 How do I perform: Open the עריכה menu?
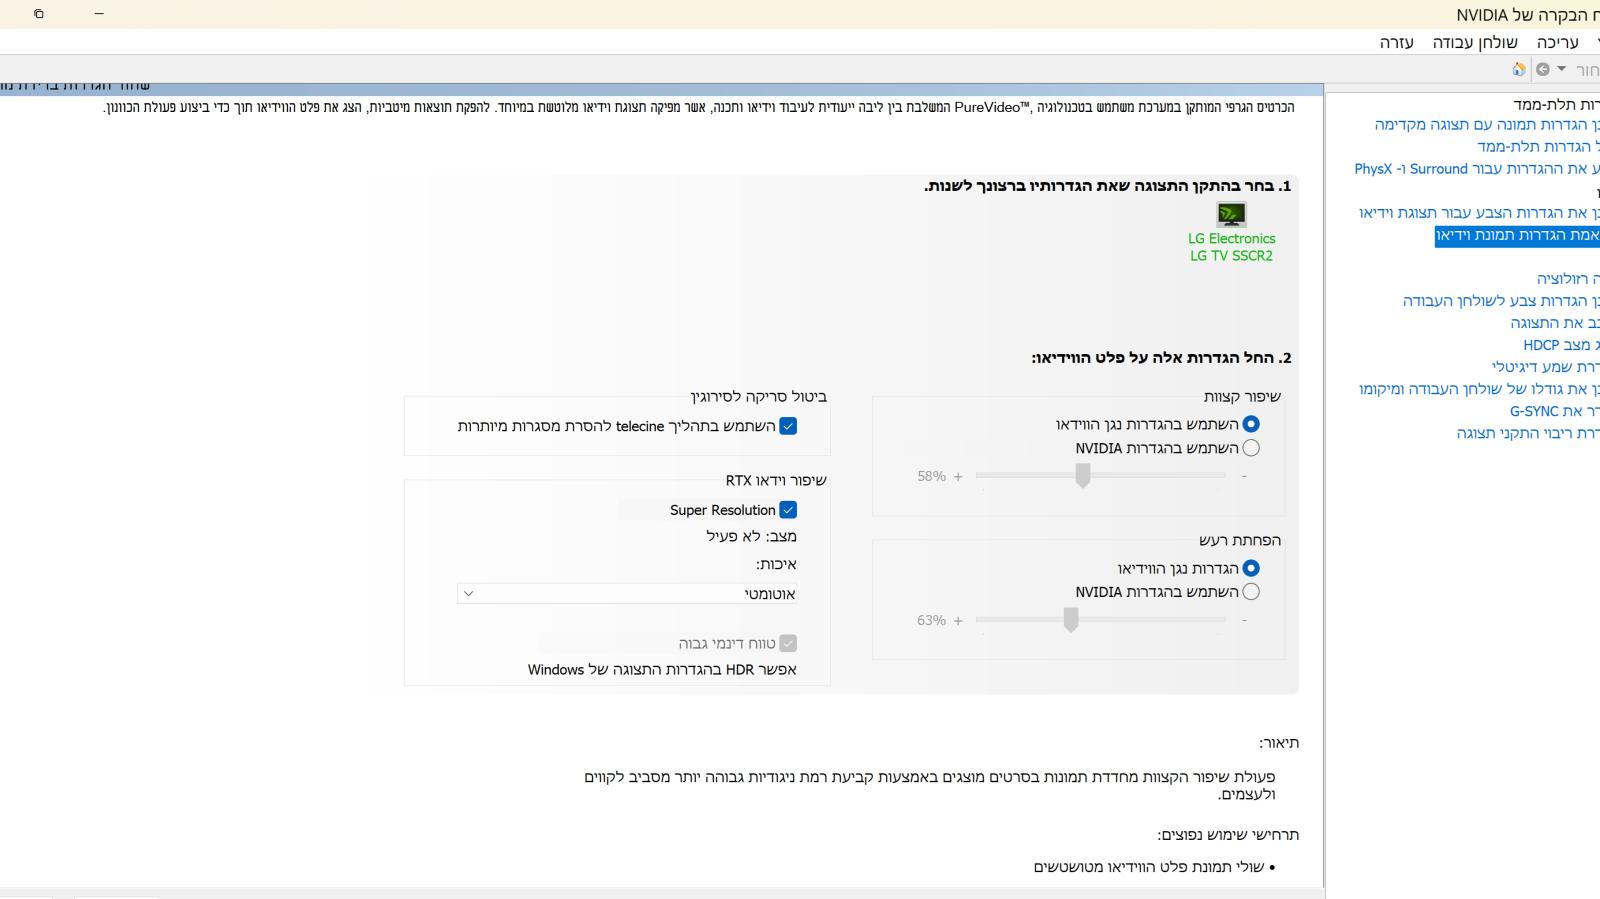tap(1558, 42)
